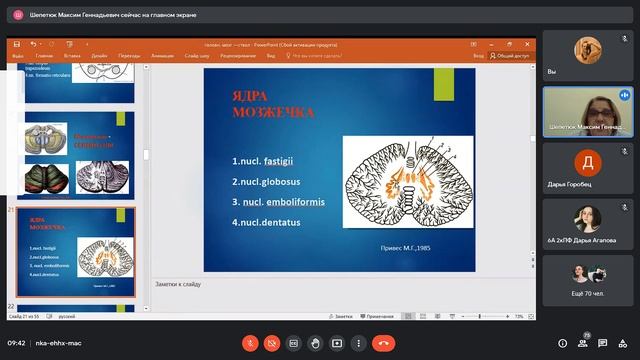The image size is (640, 360).
Task: Switch to the Рецензирование ribbon tab
Action: 238,56
